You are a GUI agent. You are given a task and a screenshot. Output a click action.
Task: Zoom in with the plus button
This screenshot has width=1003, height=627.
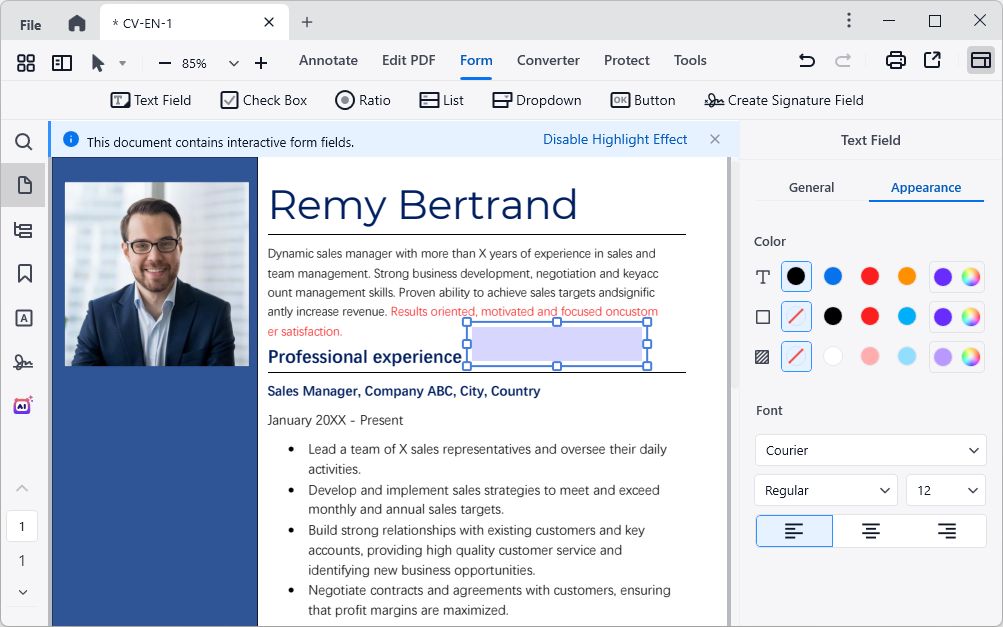click(x=261, y=63)
